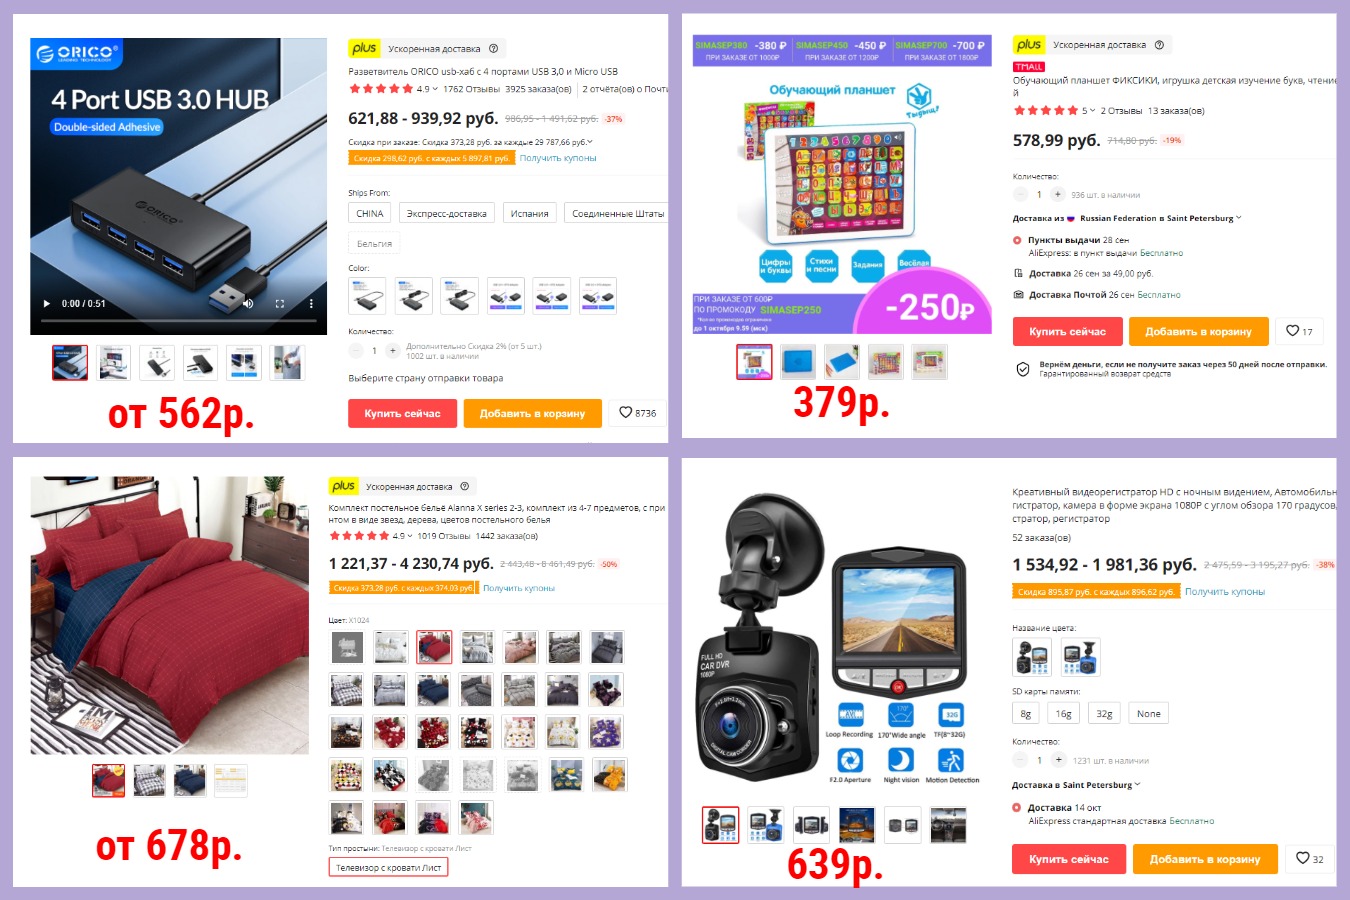Screen dimensions: 1350x900
Task: Expand the 4.9 rating dropdown for bedding set
Action: click(x=401, y=535)
